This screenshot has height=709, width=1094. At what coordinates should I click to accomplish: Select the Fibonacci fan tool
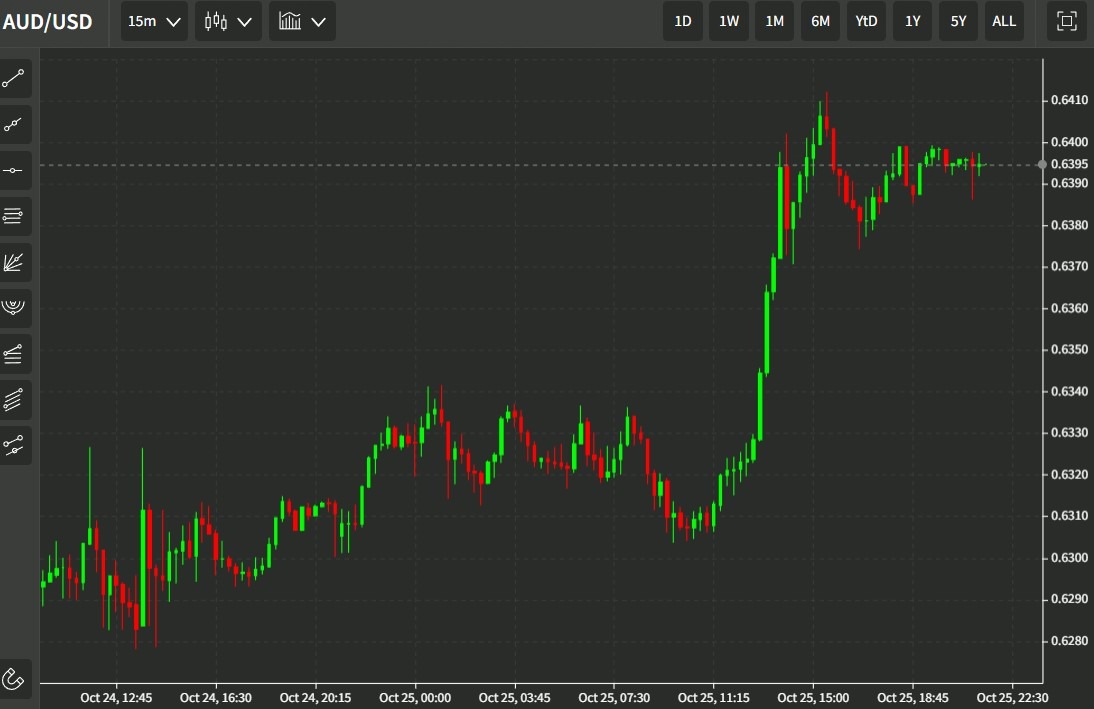click(14, 262)
